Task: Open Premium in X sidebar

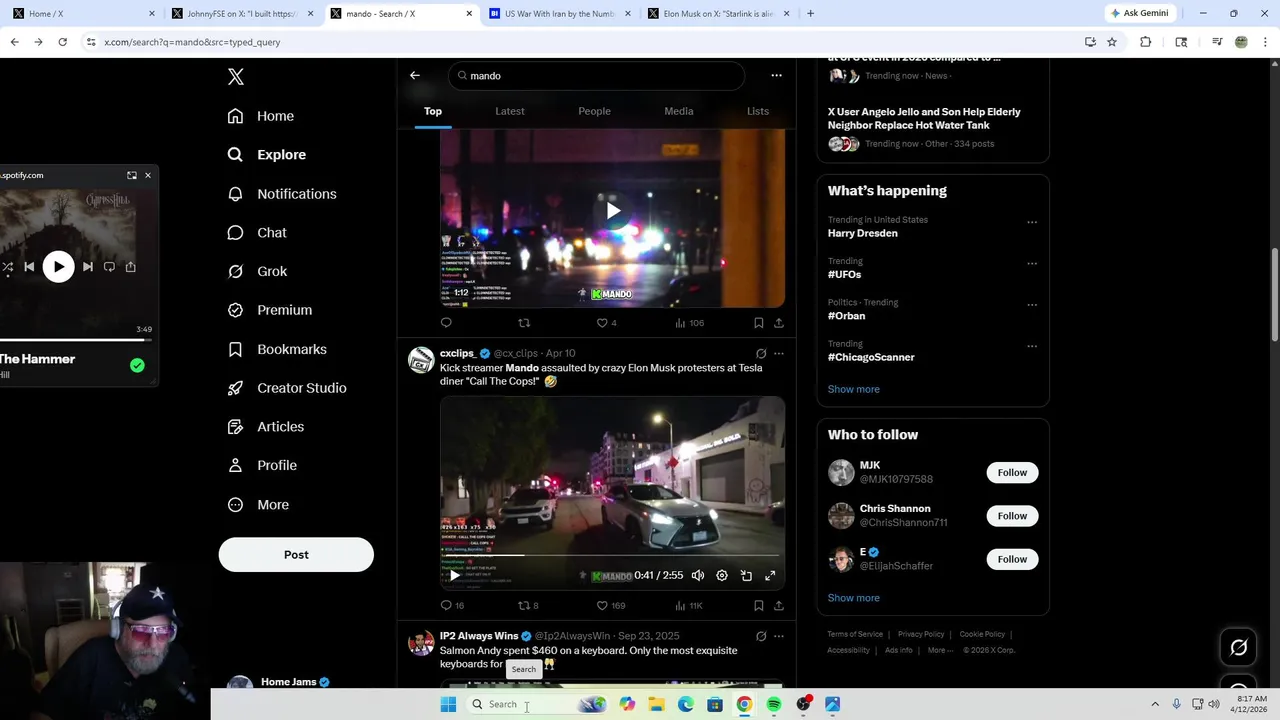Action: tap(270, 310)
